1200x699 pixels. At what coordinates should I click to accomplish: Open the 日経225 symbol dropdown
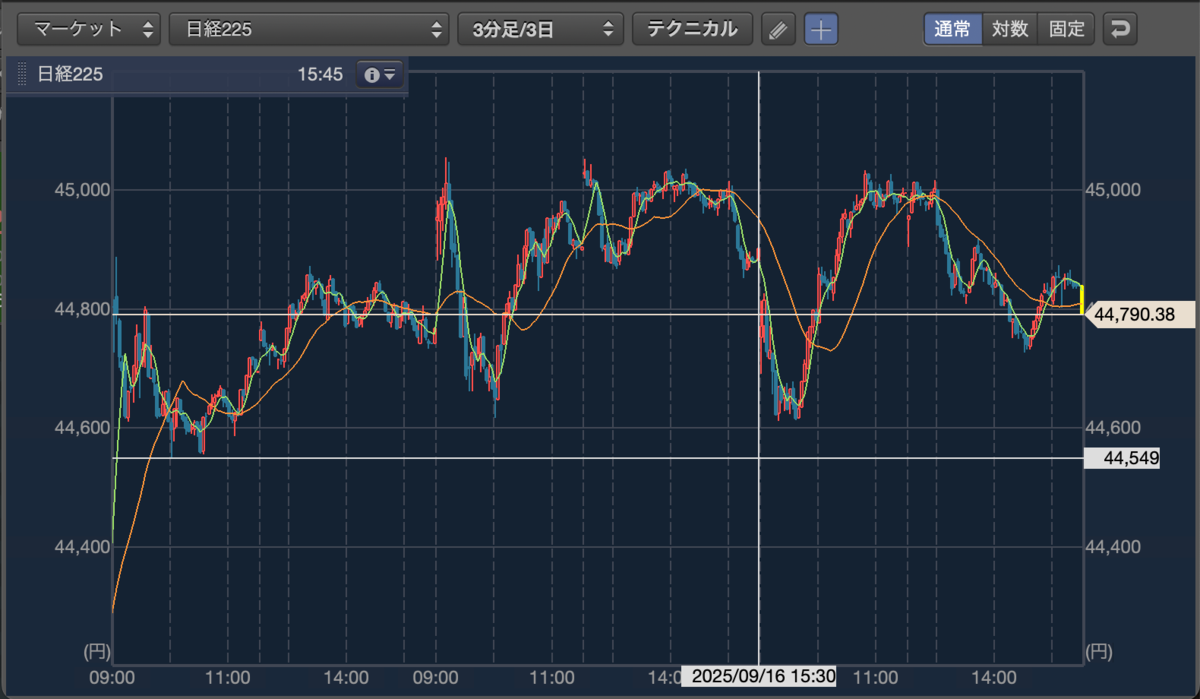tap(309, 29)
